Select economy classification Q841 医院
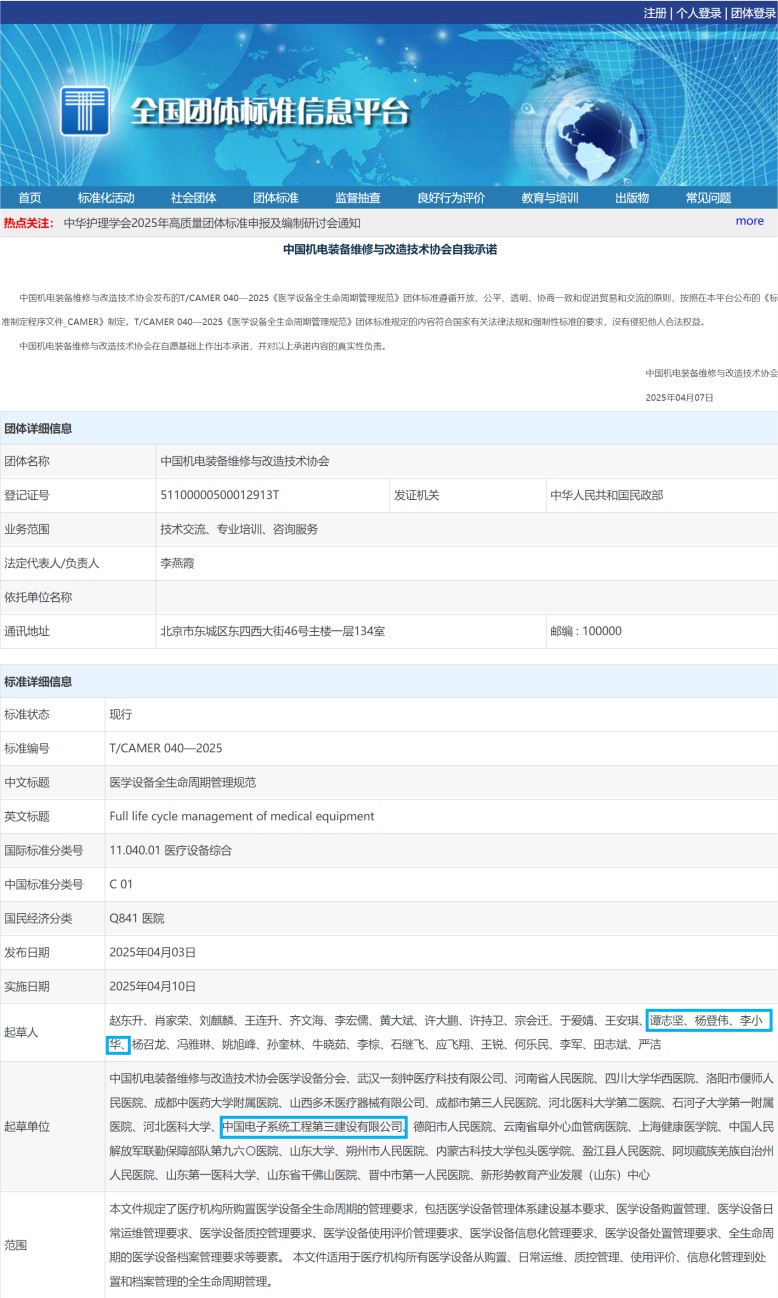The width and height of the screenshot is (778, 1298). tap(137, 918)
